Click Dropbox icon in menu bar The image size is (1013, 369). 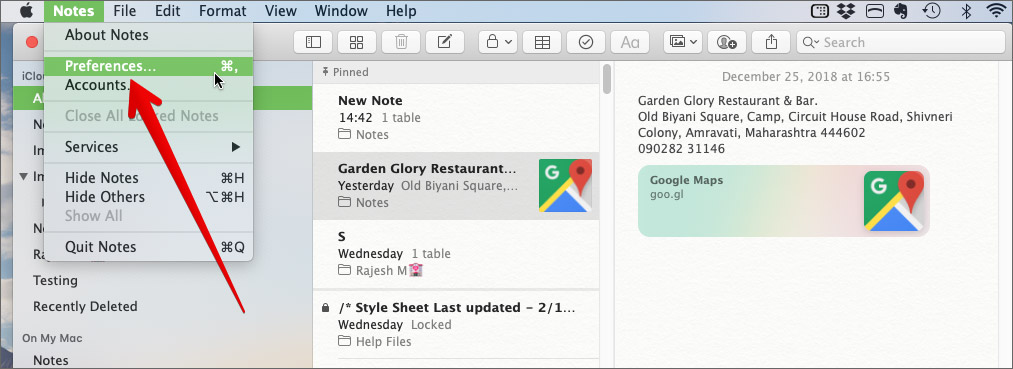tap(846, 11)
